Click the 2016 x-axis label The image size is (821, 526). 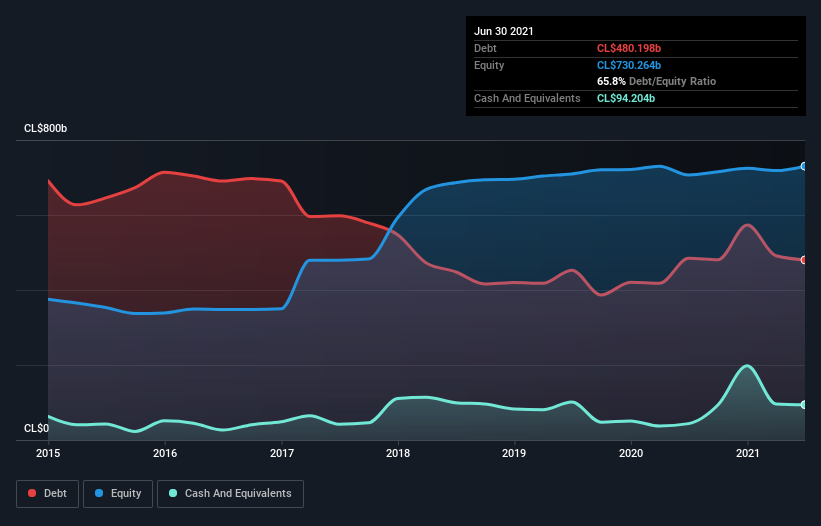pyautogui.click(x=165, y=453)
